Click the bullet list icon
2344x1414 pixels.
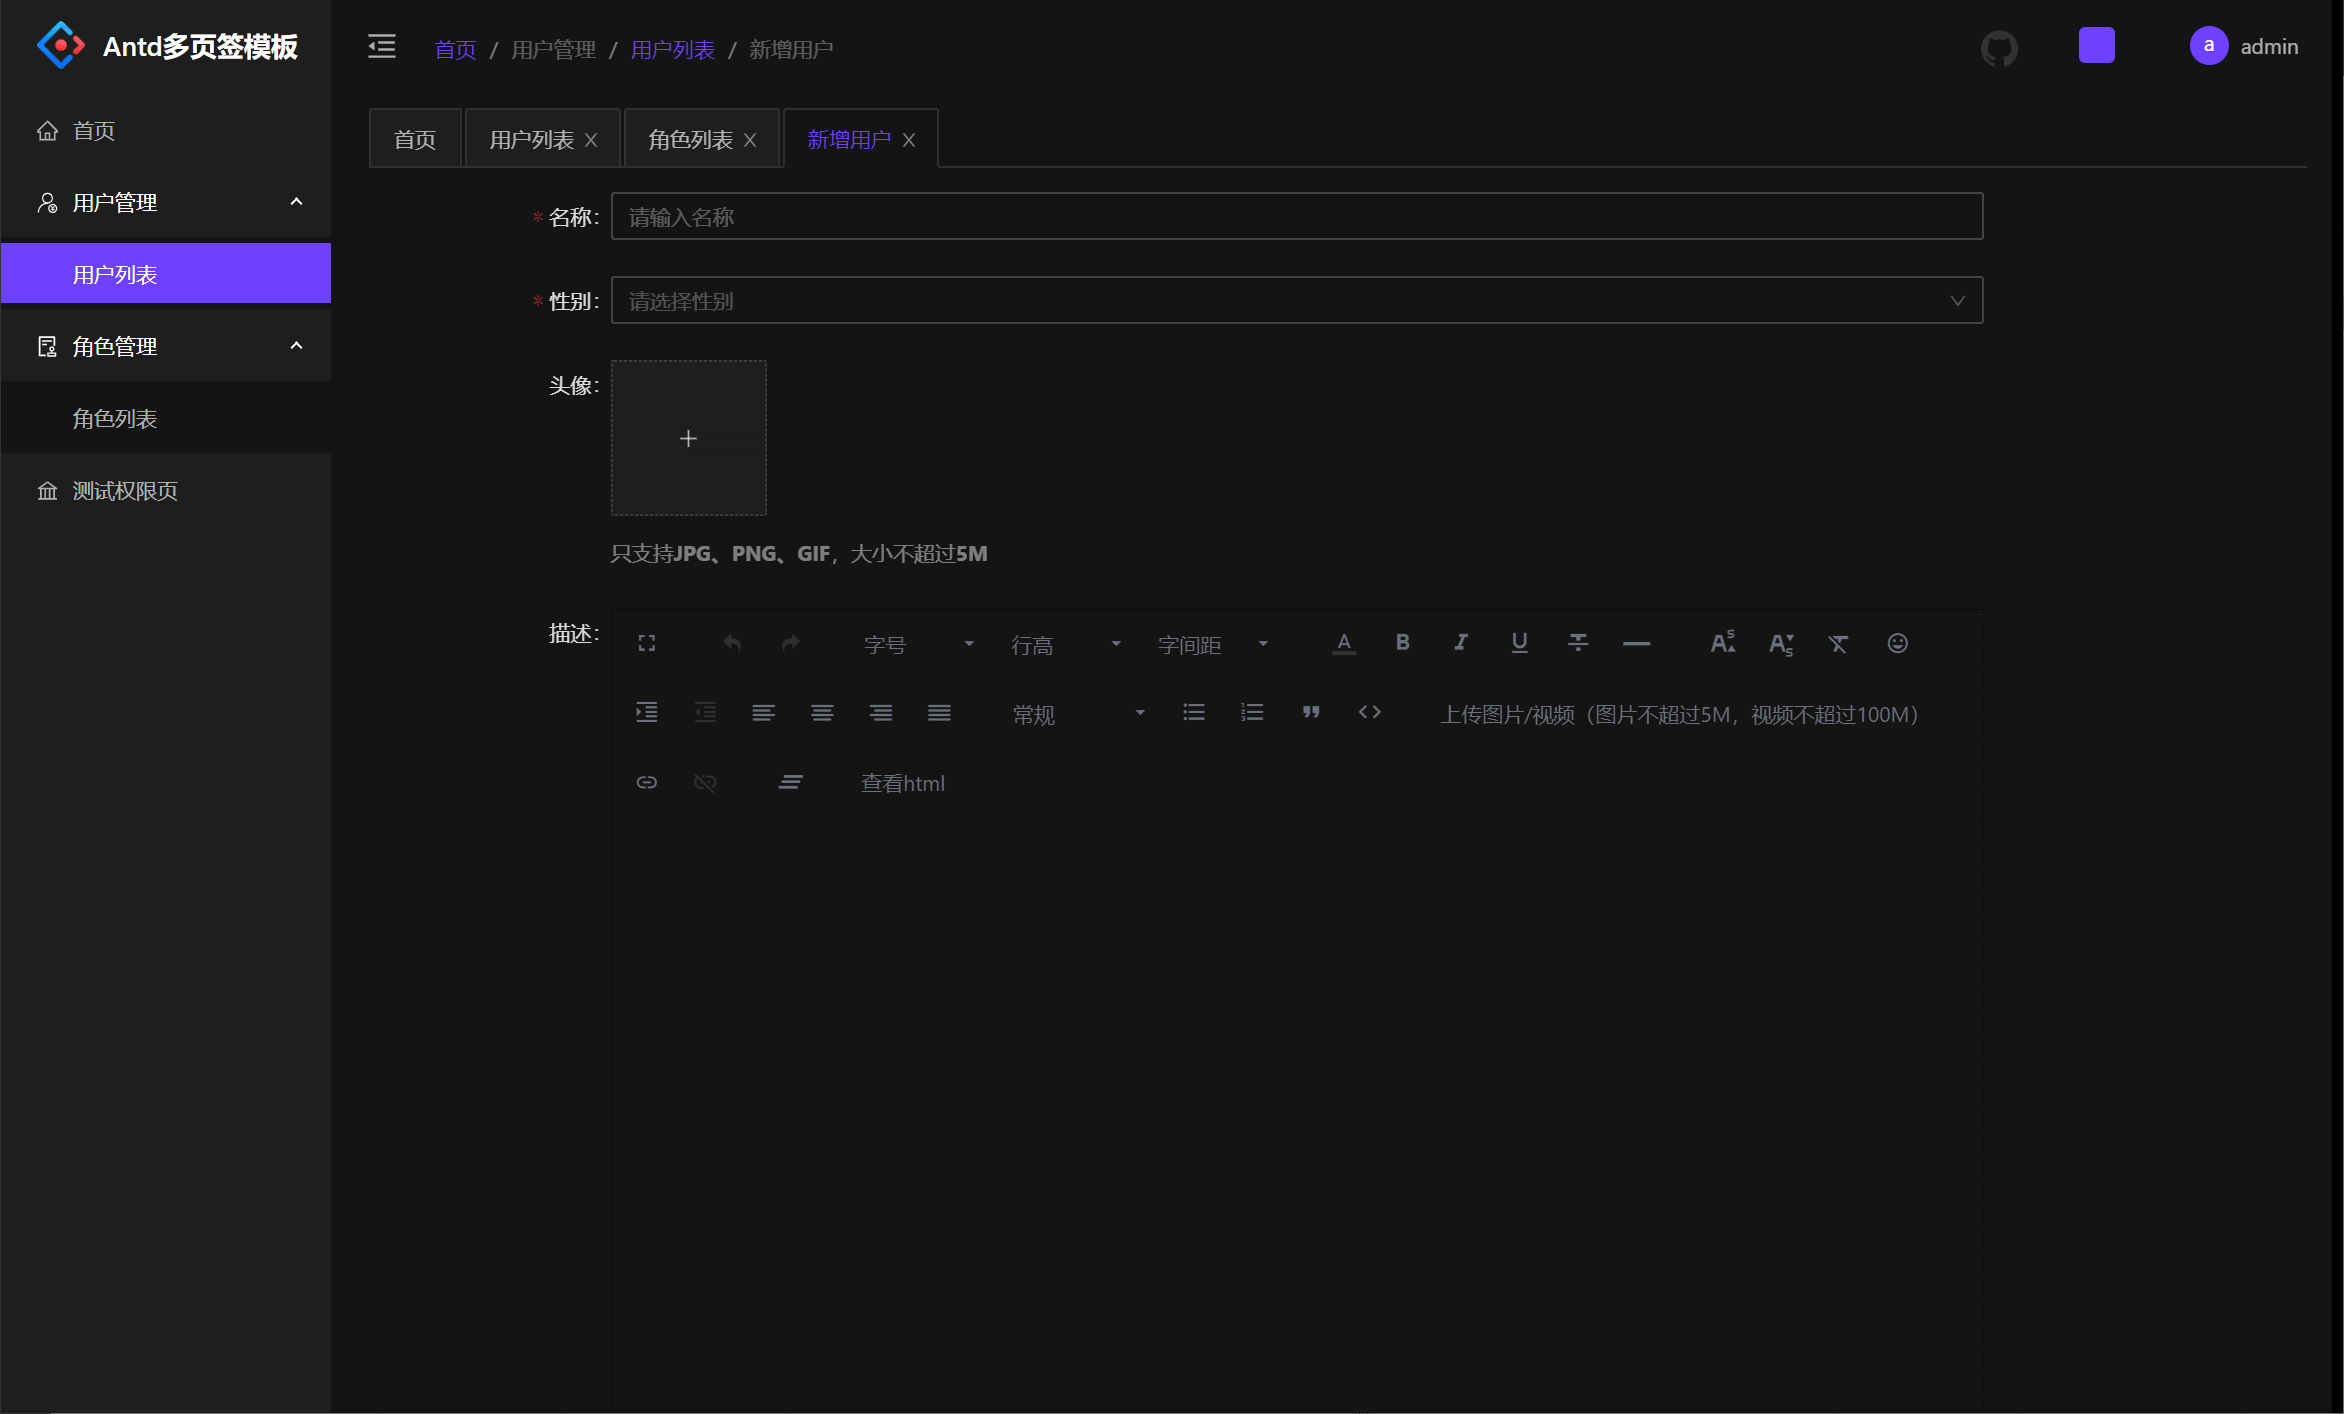pyautogui.click(x=1193, y=712)
